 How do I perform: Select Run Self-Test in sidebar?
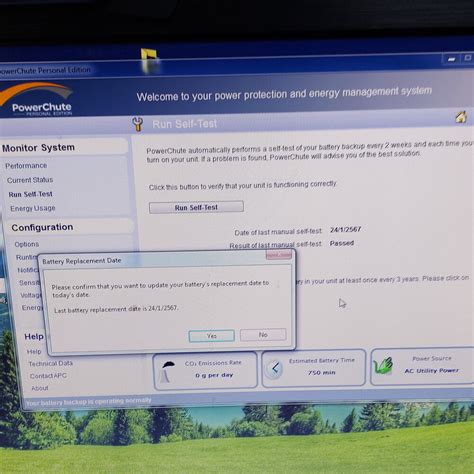(31, 194)
